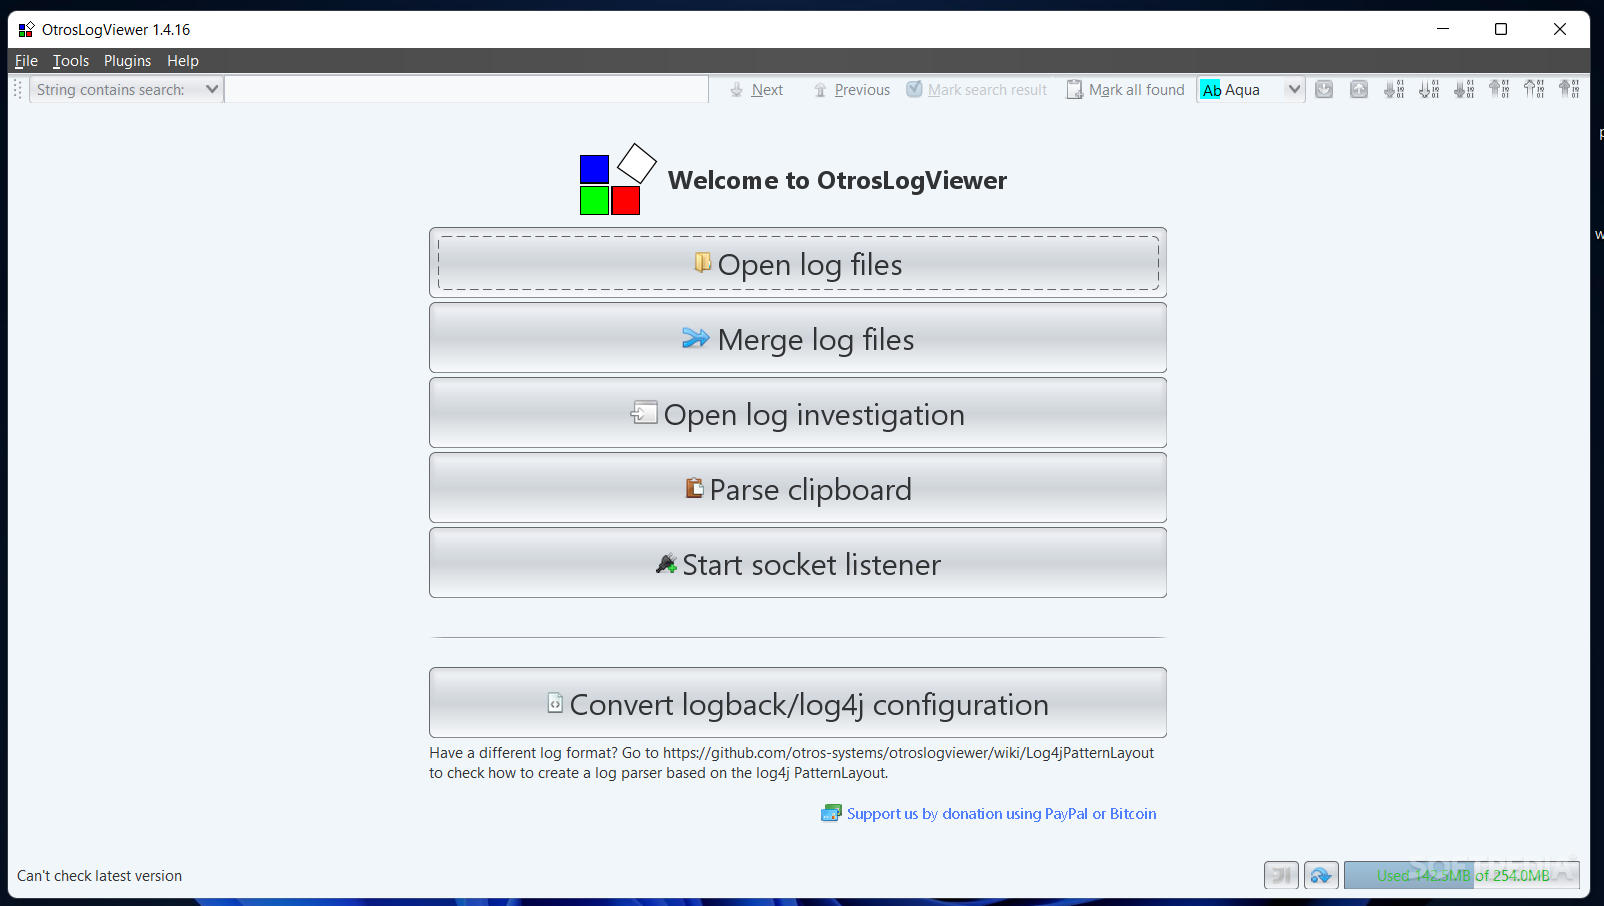The width and height of the screenshot is (1604, 906).
Task: Select Parse clipboard
Action: (x=798, y=488)
